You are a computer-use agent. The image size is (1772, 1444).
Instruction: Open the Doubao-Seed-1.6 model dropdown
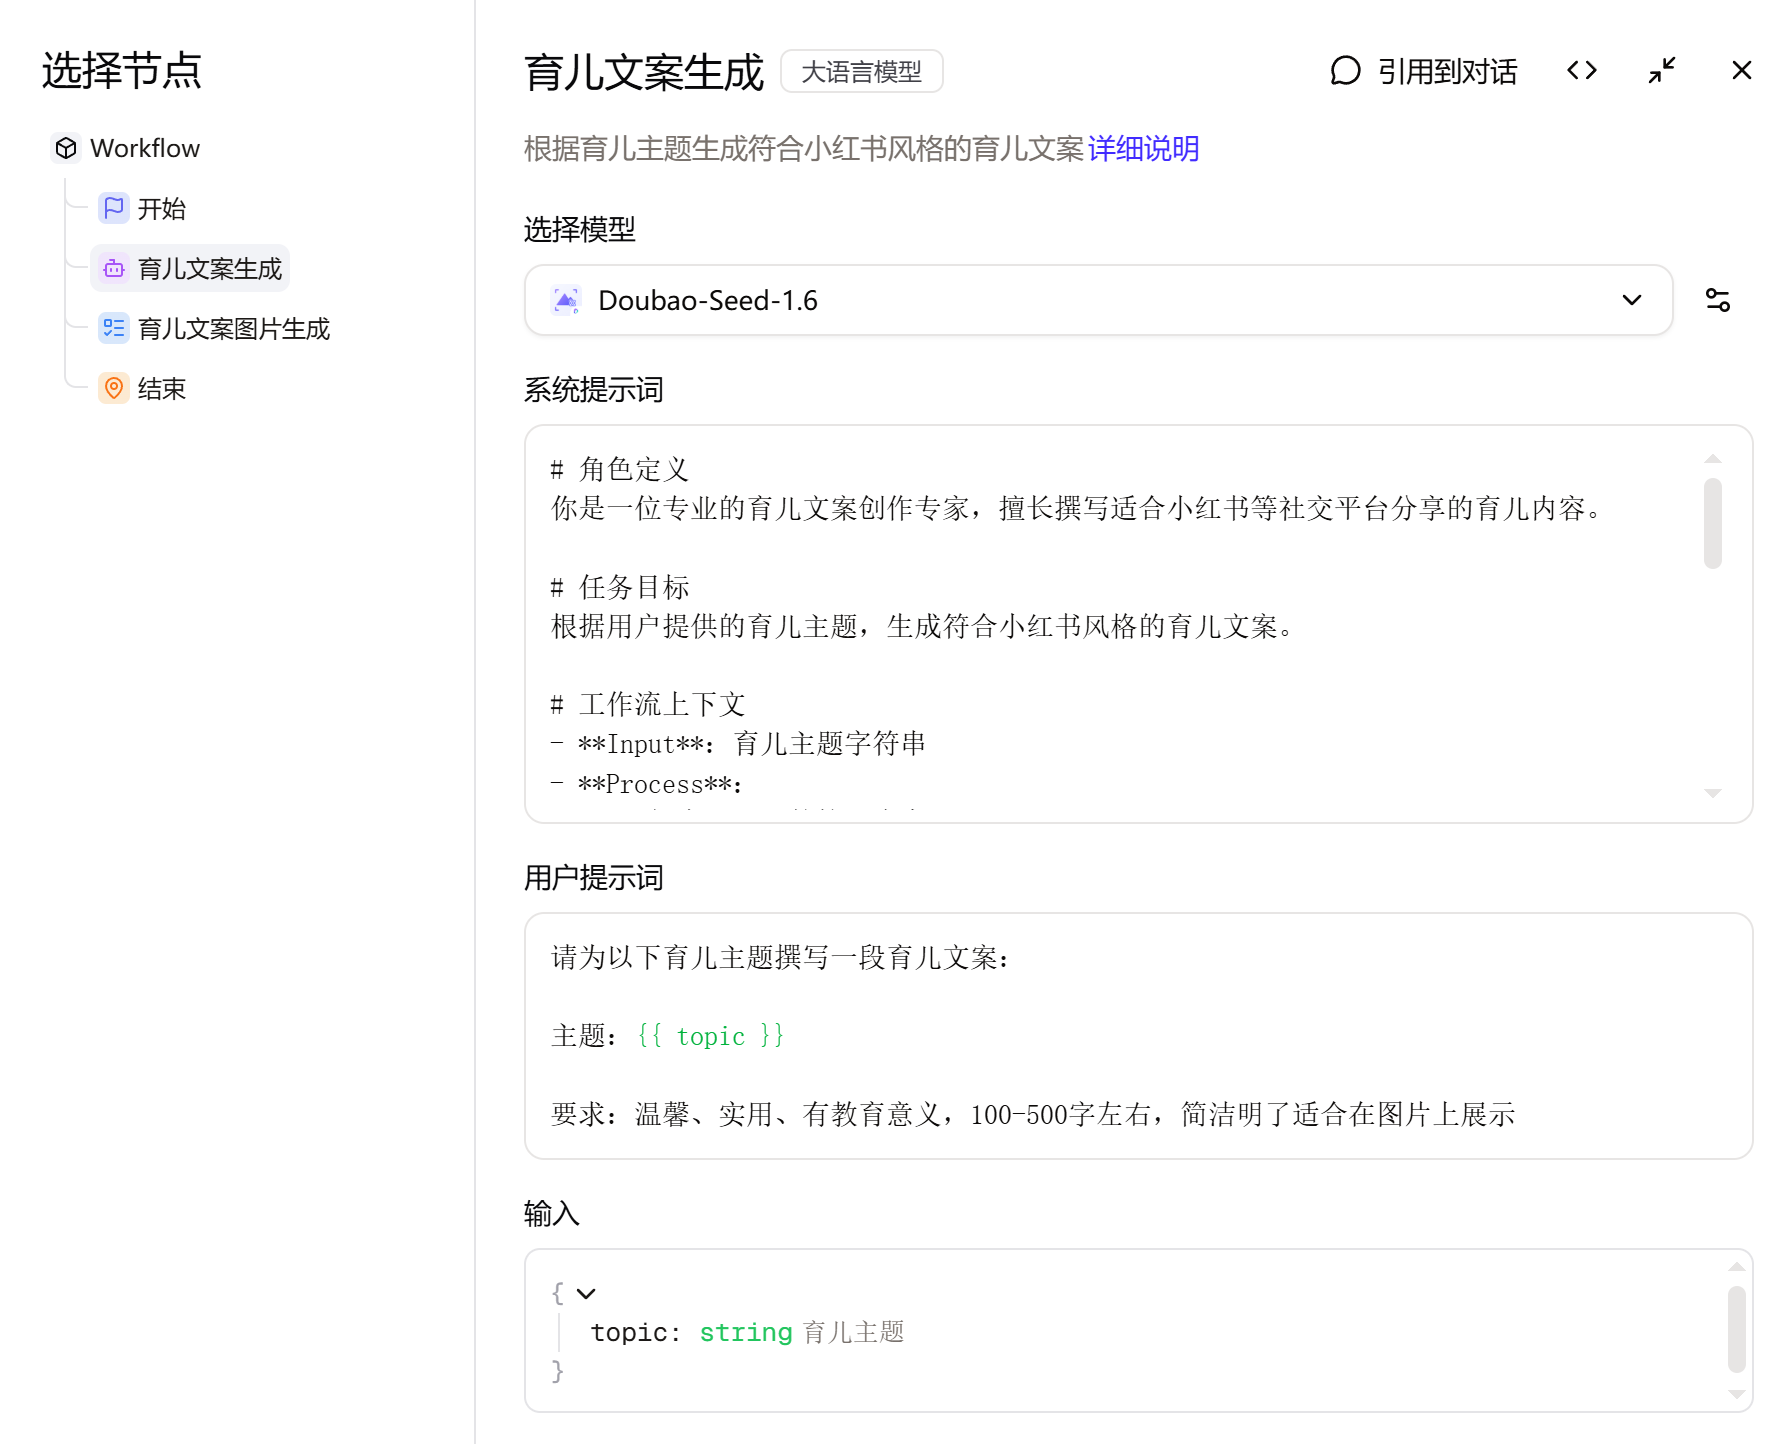point(1098,300)
